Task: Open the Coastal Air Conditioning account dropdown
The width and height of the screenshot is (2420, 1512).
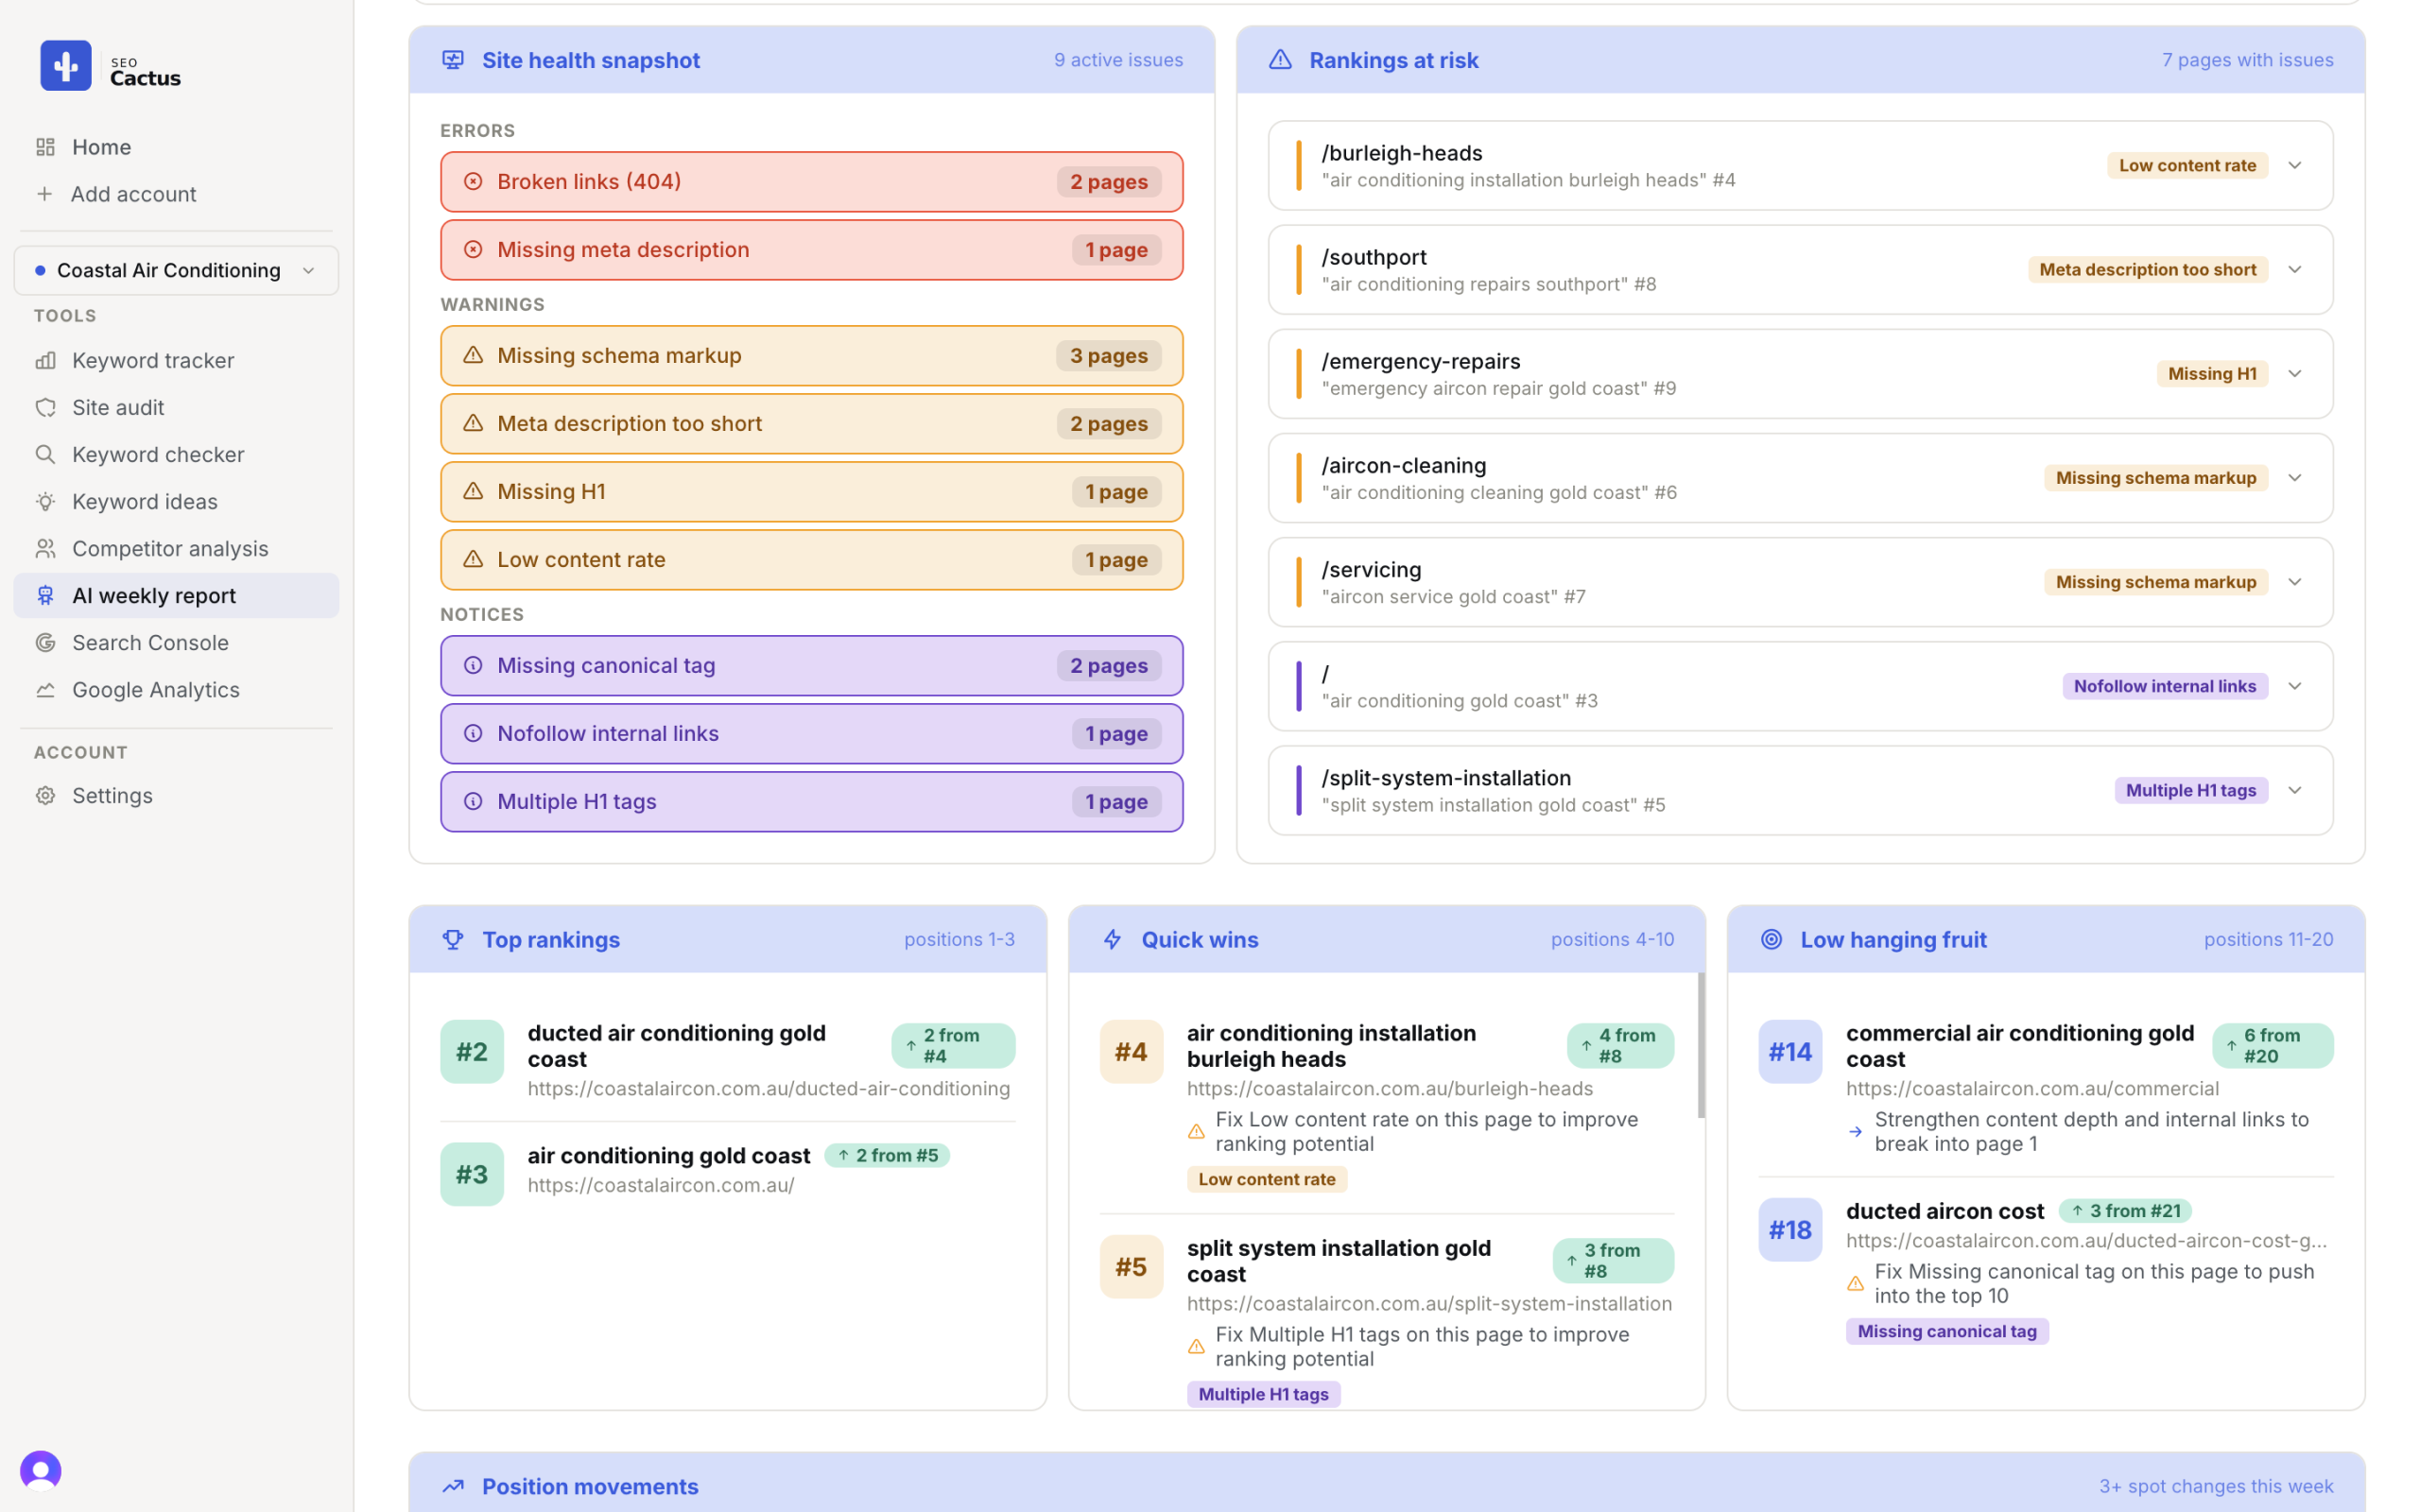Action: 176,271
